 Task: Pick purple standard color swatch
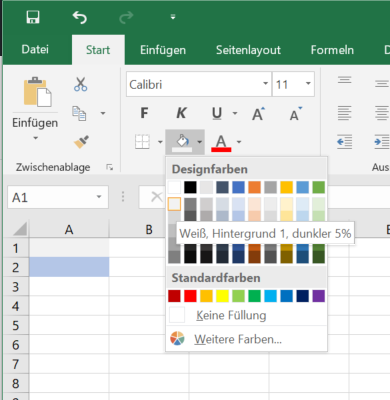point(318,296)
